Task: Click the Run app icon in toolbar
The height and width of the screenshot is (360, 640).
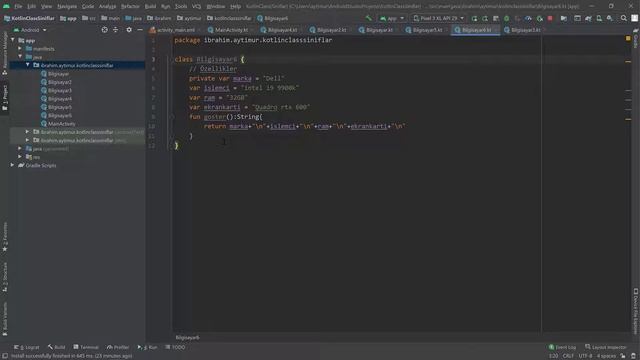Action: coord(474,18)
